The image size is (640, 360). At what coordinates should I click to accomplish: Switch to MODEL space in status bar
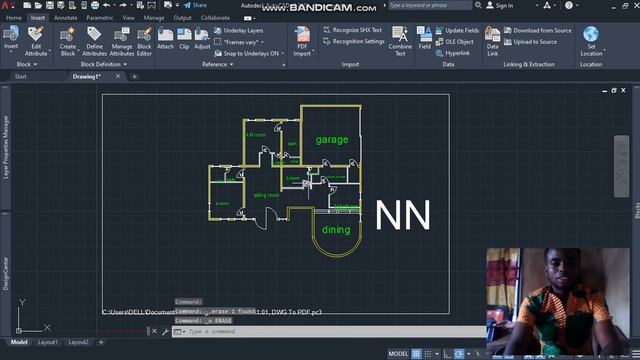point(398,353)
